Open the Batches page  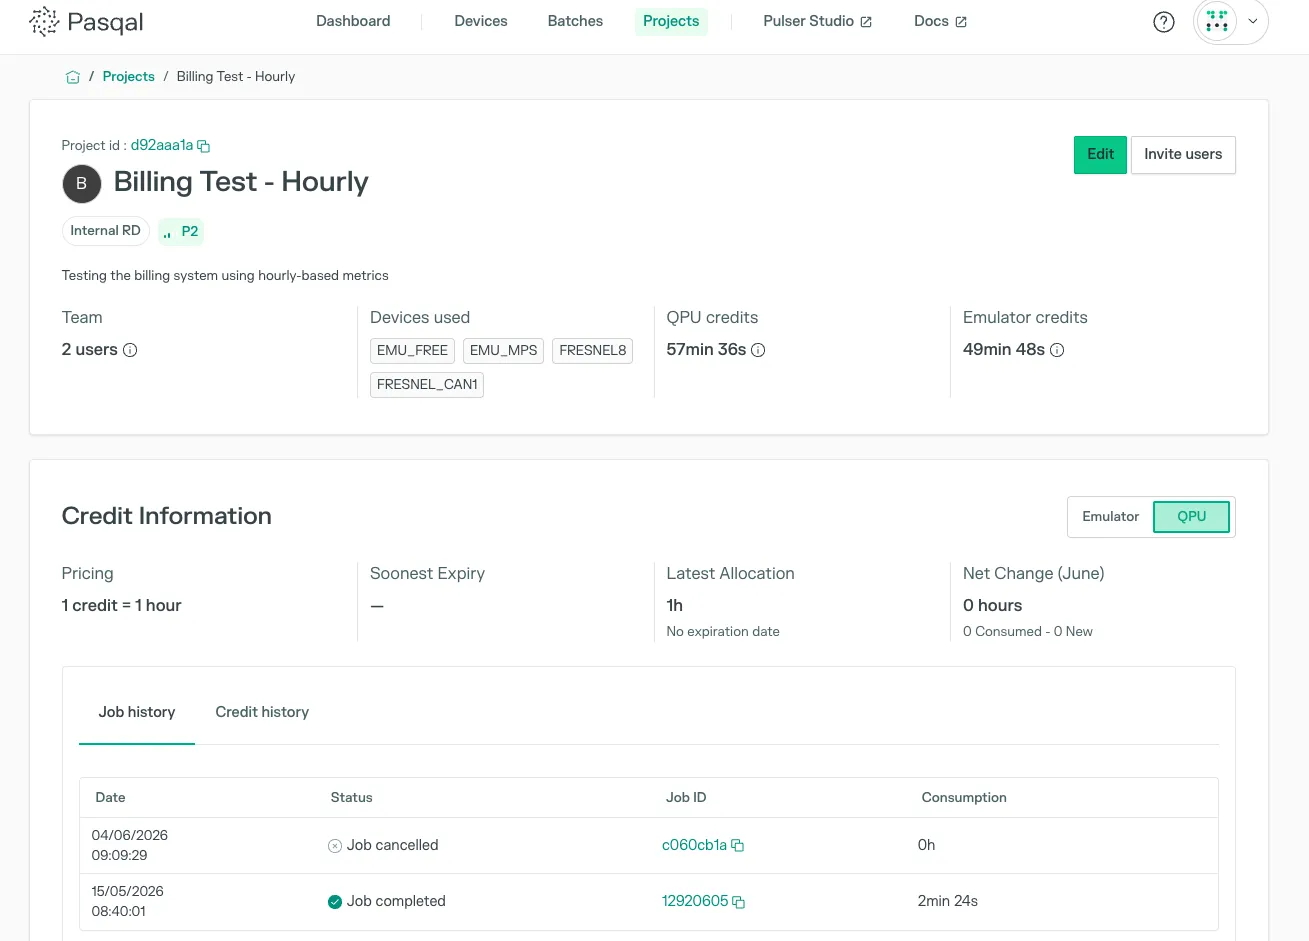click(x=575, y=21)
